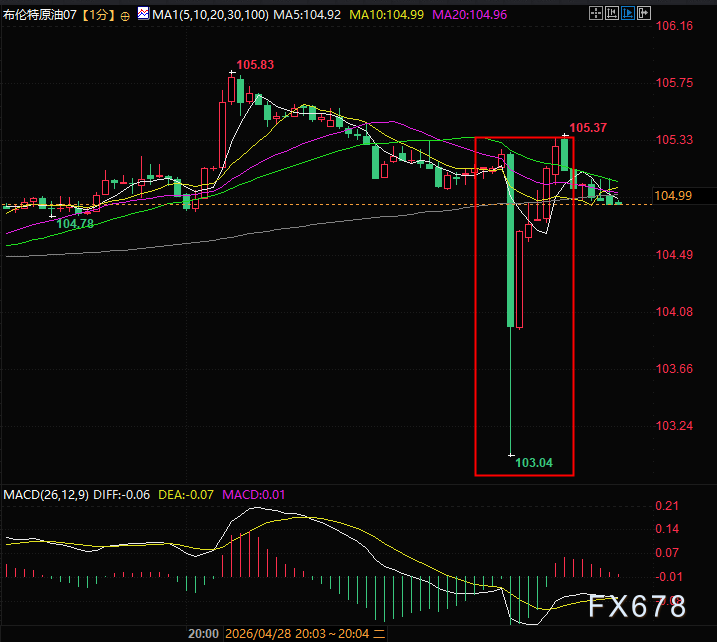
Task: Select the DEA:-0.07 value
Action: pos(186,495)
